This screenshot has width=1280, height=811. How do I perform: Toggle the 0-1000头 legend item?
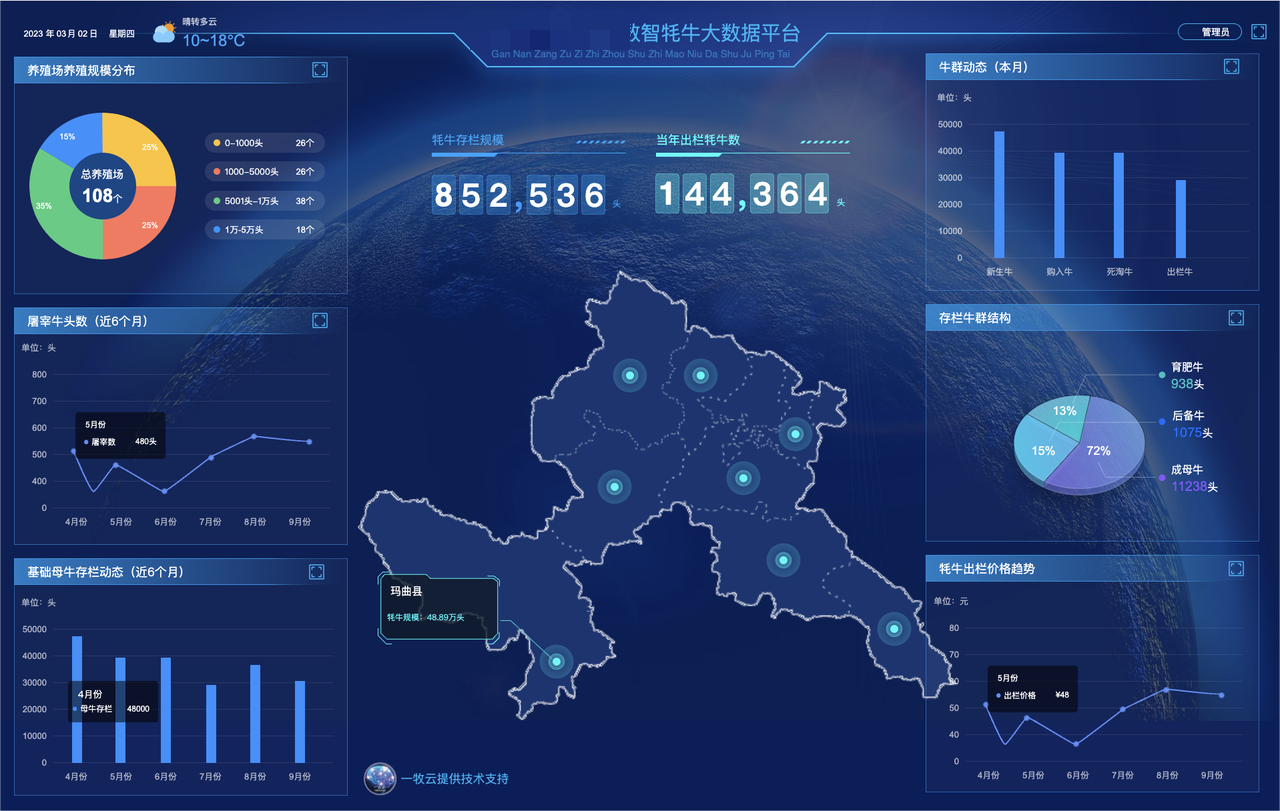[264, 143]
